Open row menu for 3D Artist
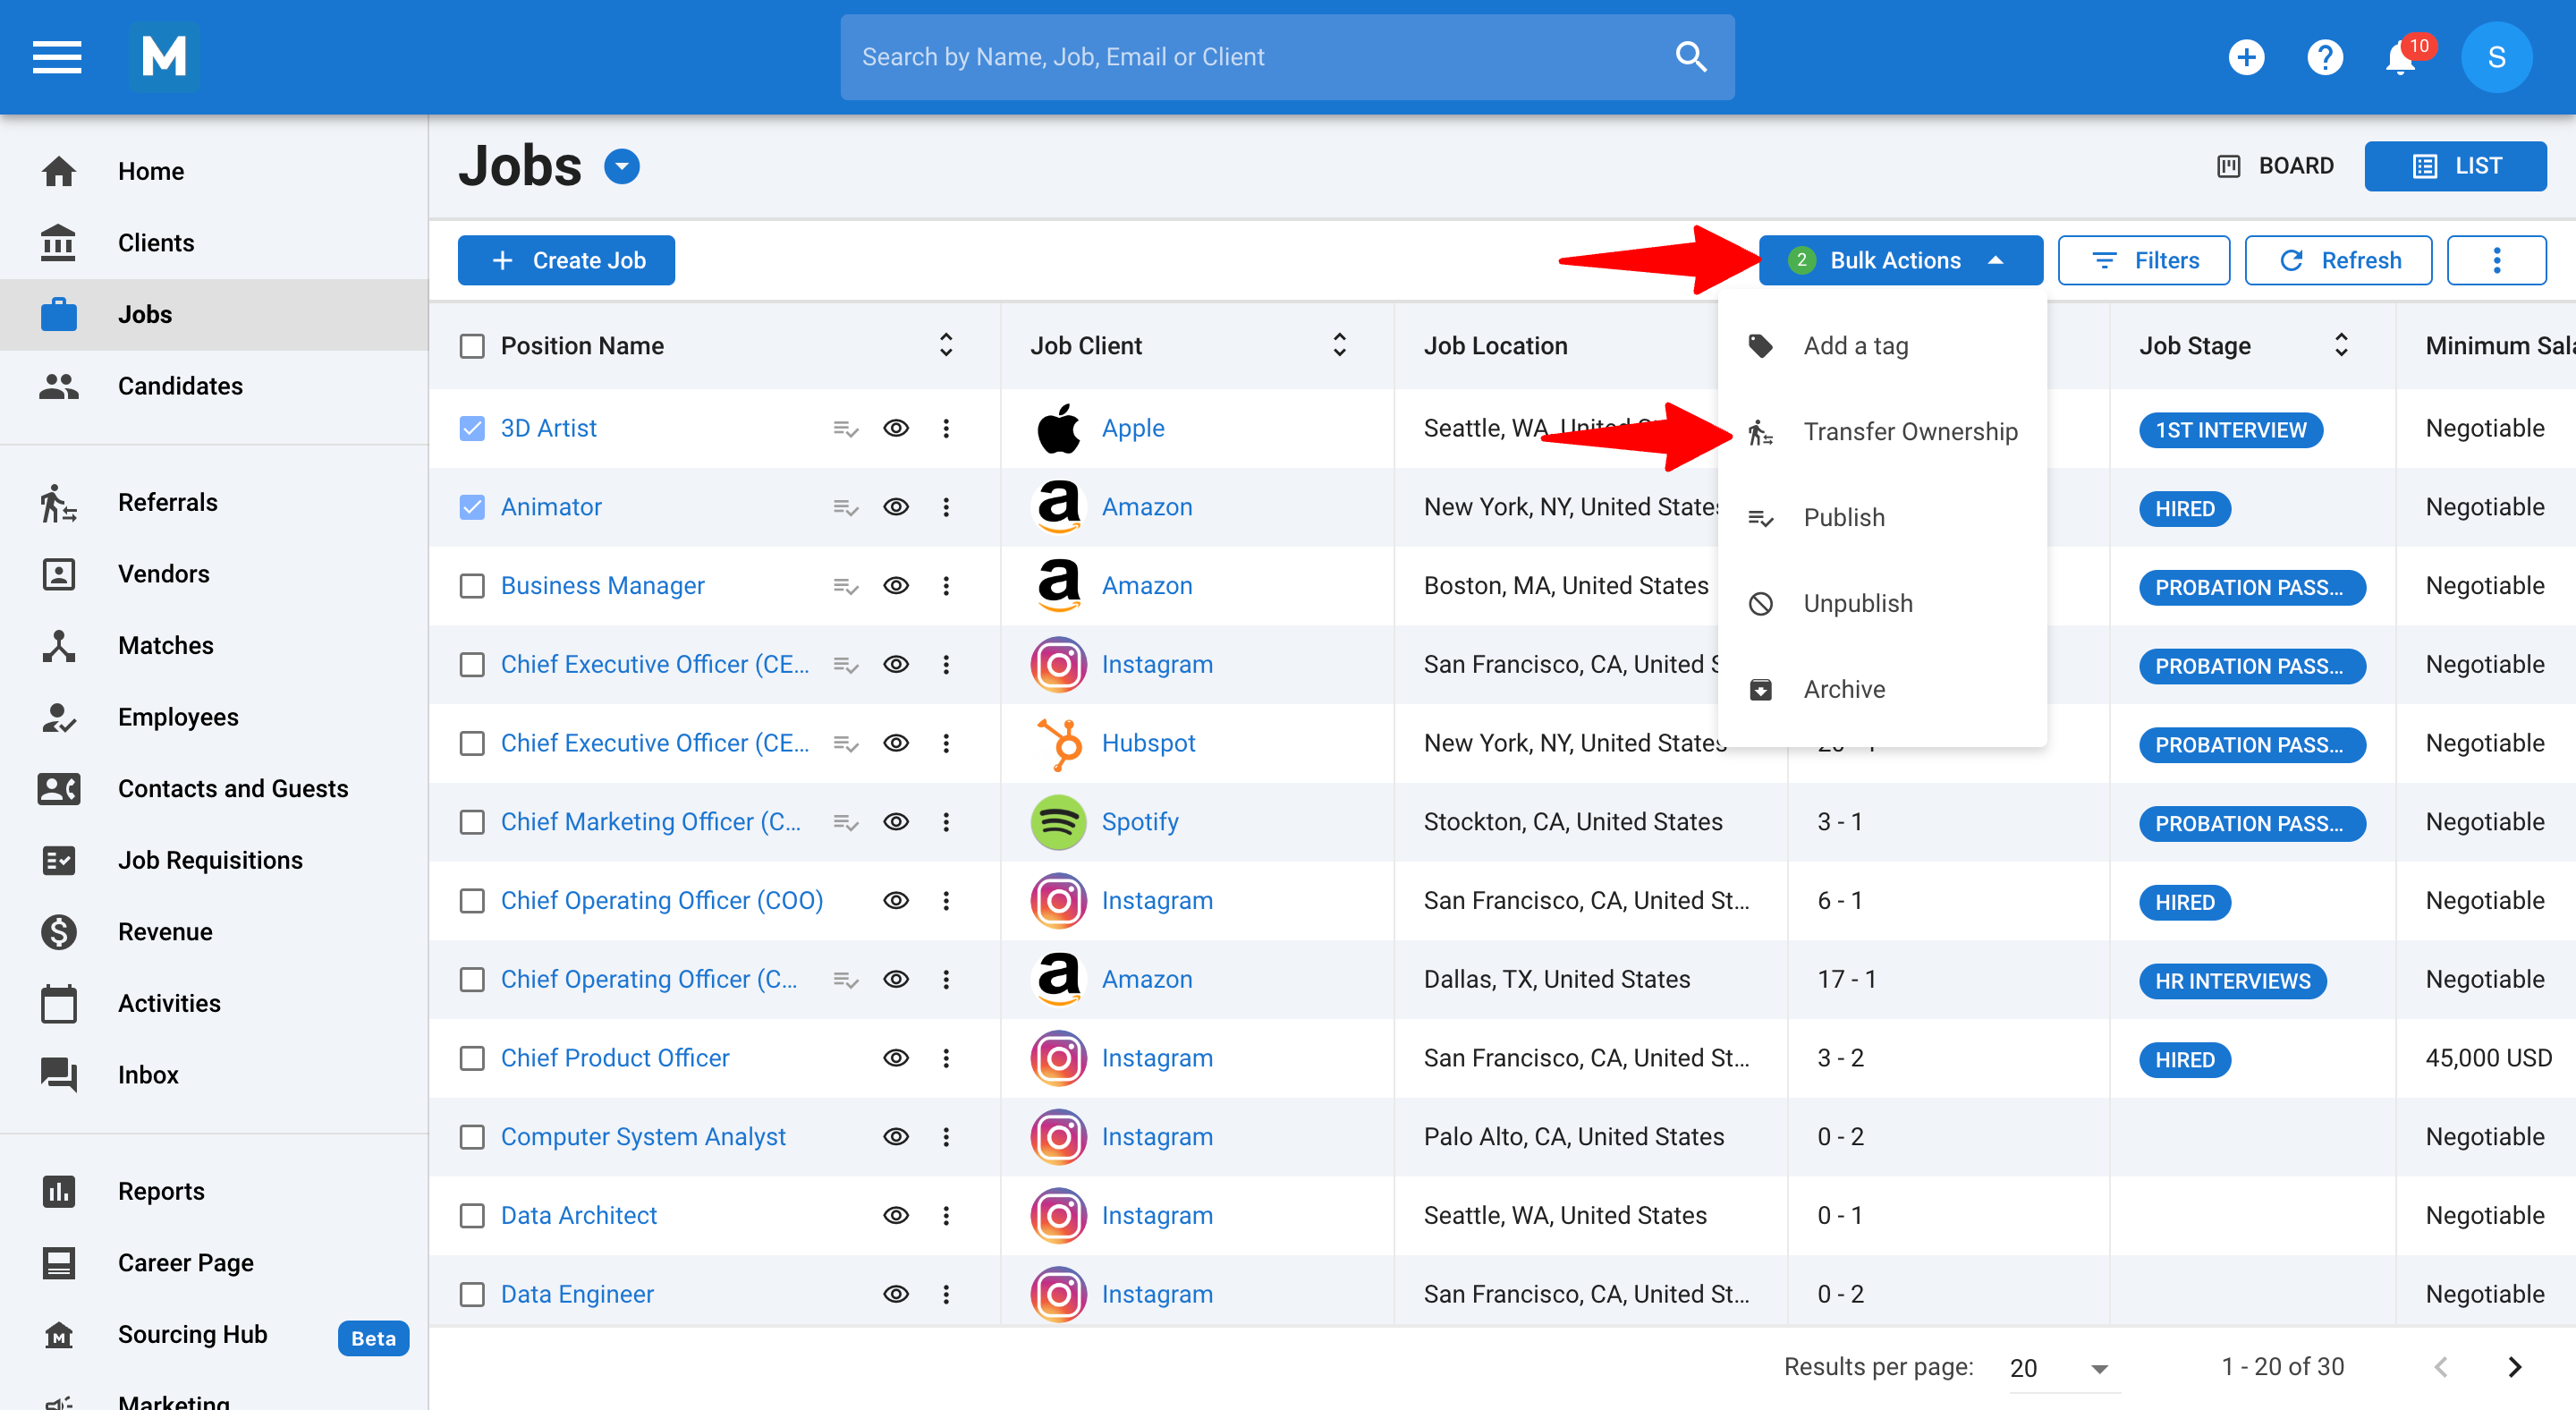The height and width of the screenshot is (1410, 2576). pyautogui.click(x=946, y=428)
